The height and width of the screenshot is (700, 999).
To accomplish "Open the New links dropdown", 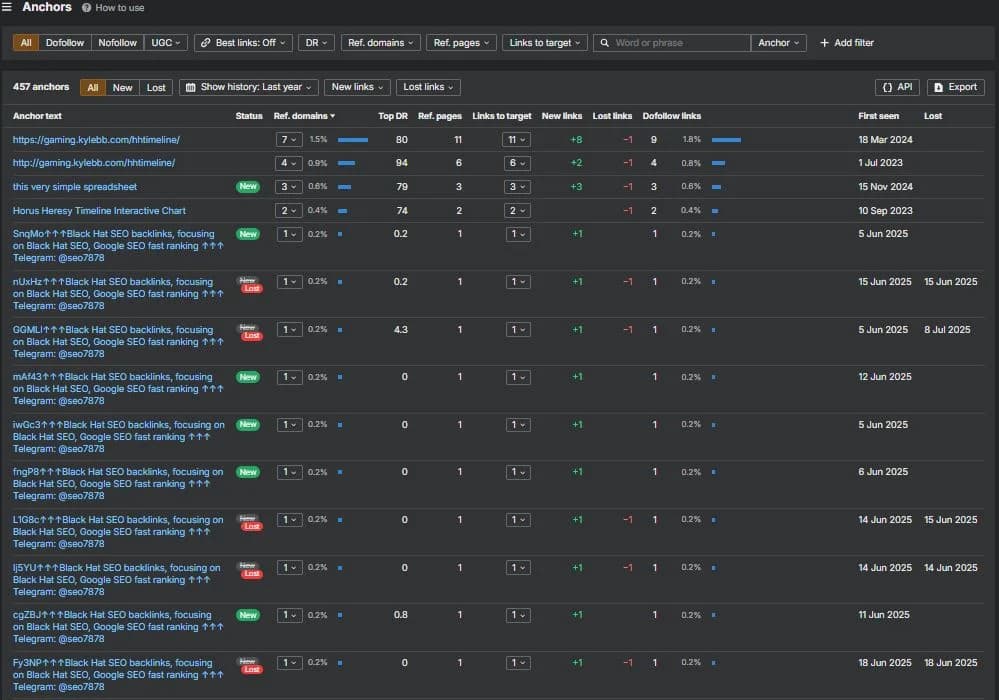I will point(357,87).
